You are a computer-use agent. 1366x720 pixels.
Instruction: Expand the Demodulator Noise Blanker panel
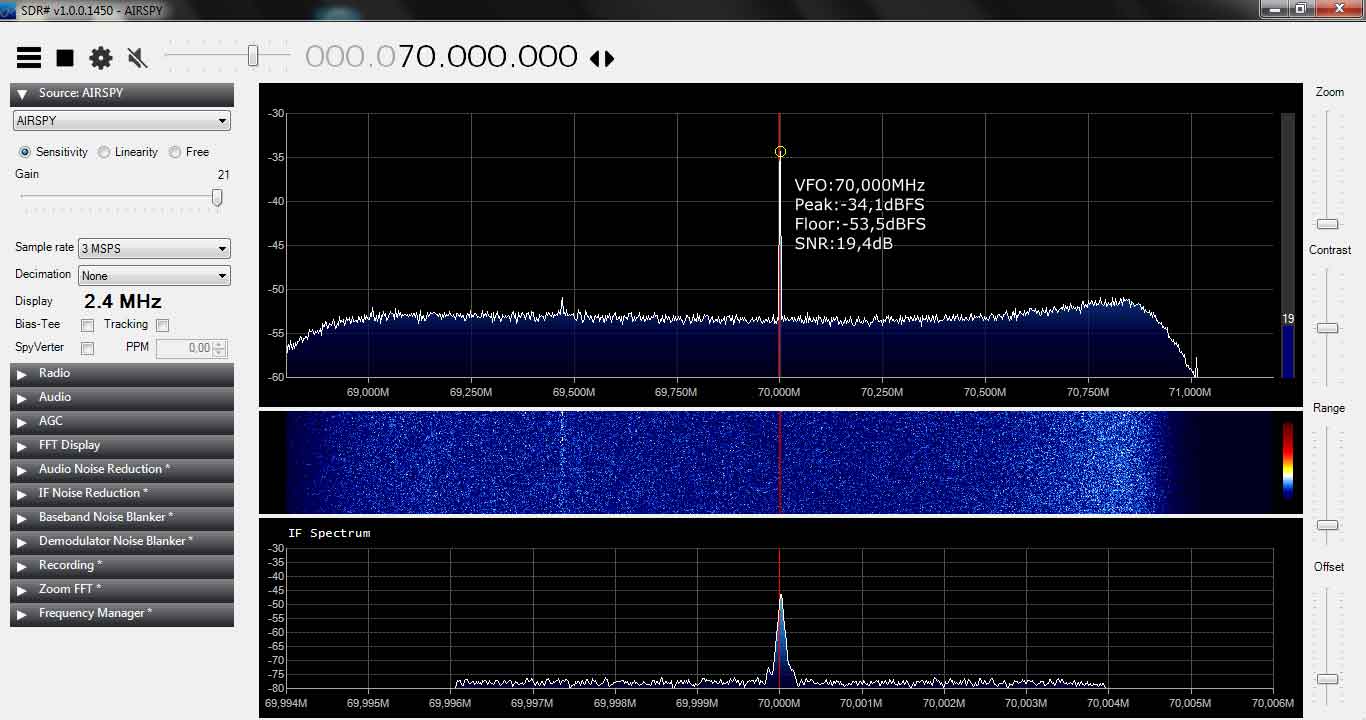[122, 541]
